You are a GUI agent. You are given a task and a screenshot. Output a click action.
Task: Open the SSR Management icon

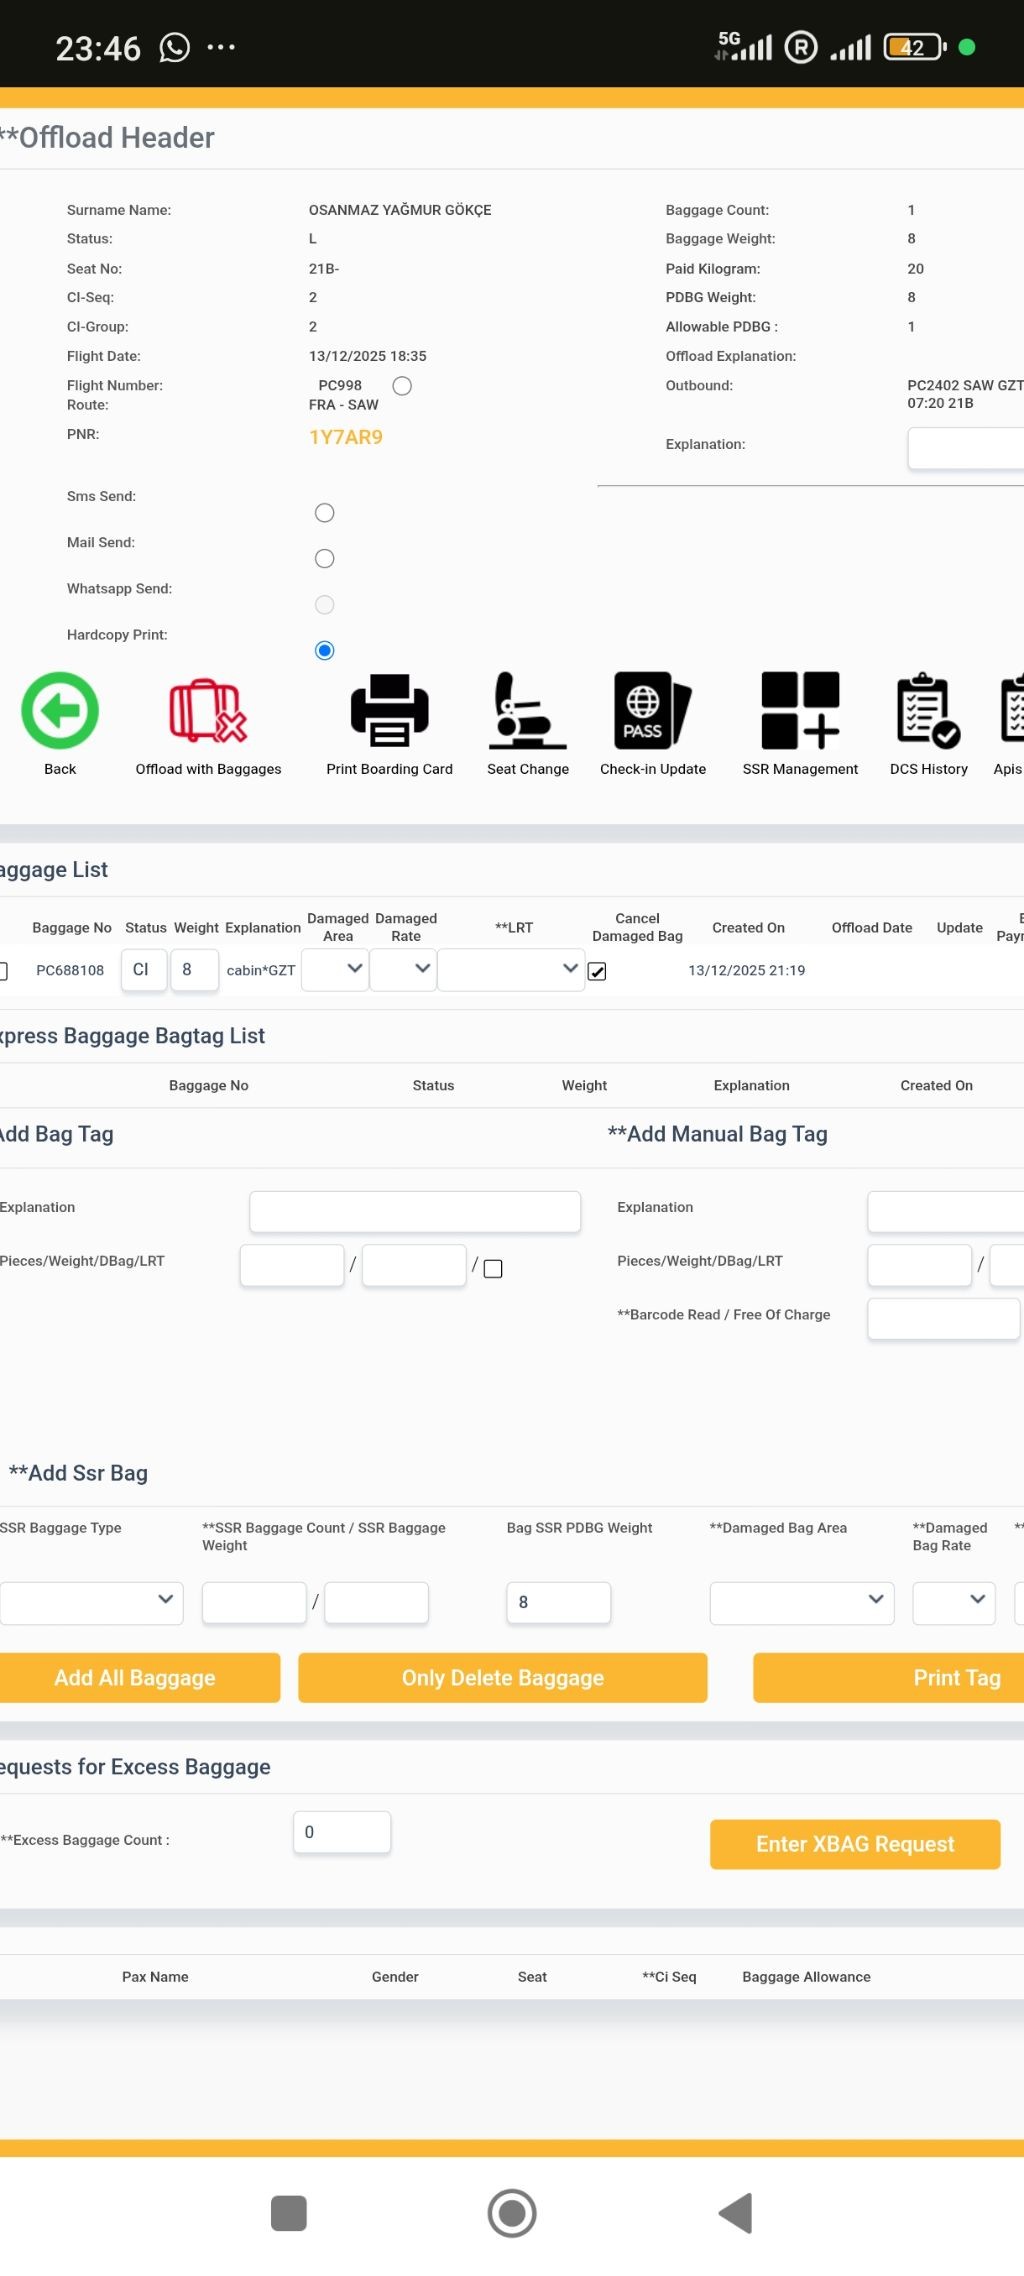point(800,711)
